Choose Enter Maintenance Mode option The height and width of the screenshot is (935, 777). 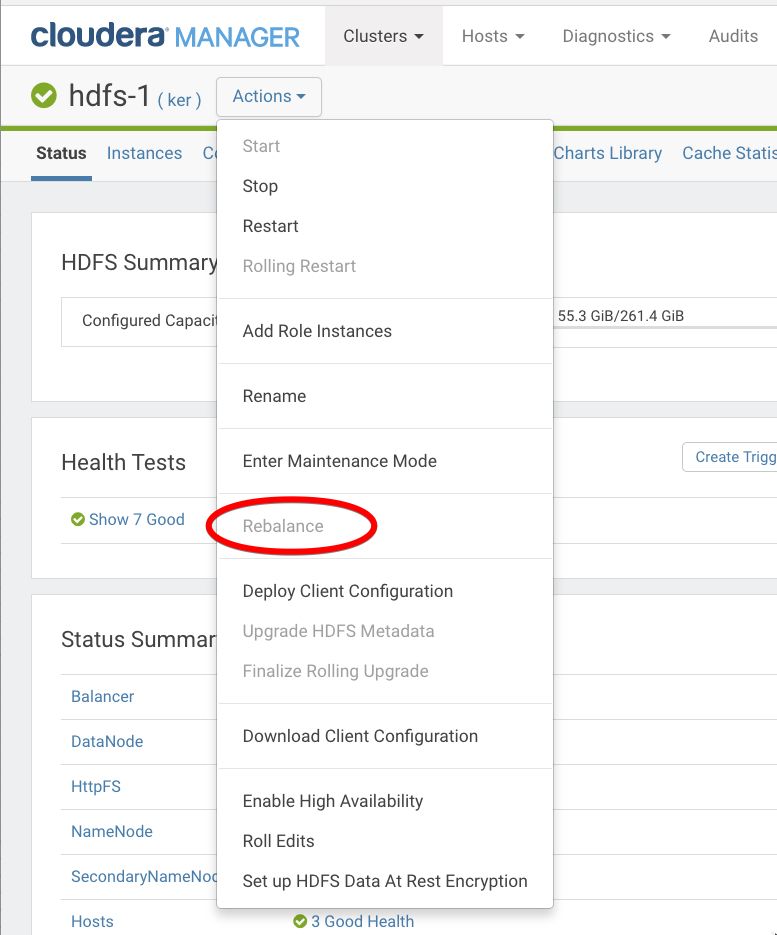click(339, 461)
